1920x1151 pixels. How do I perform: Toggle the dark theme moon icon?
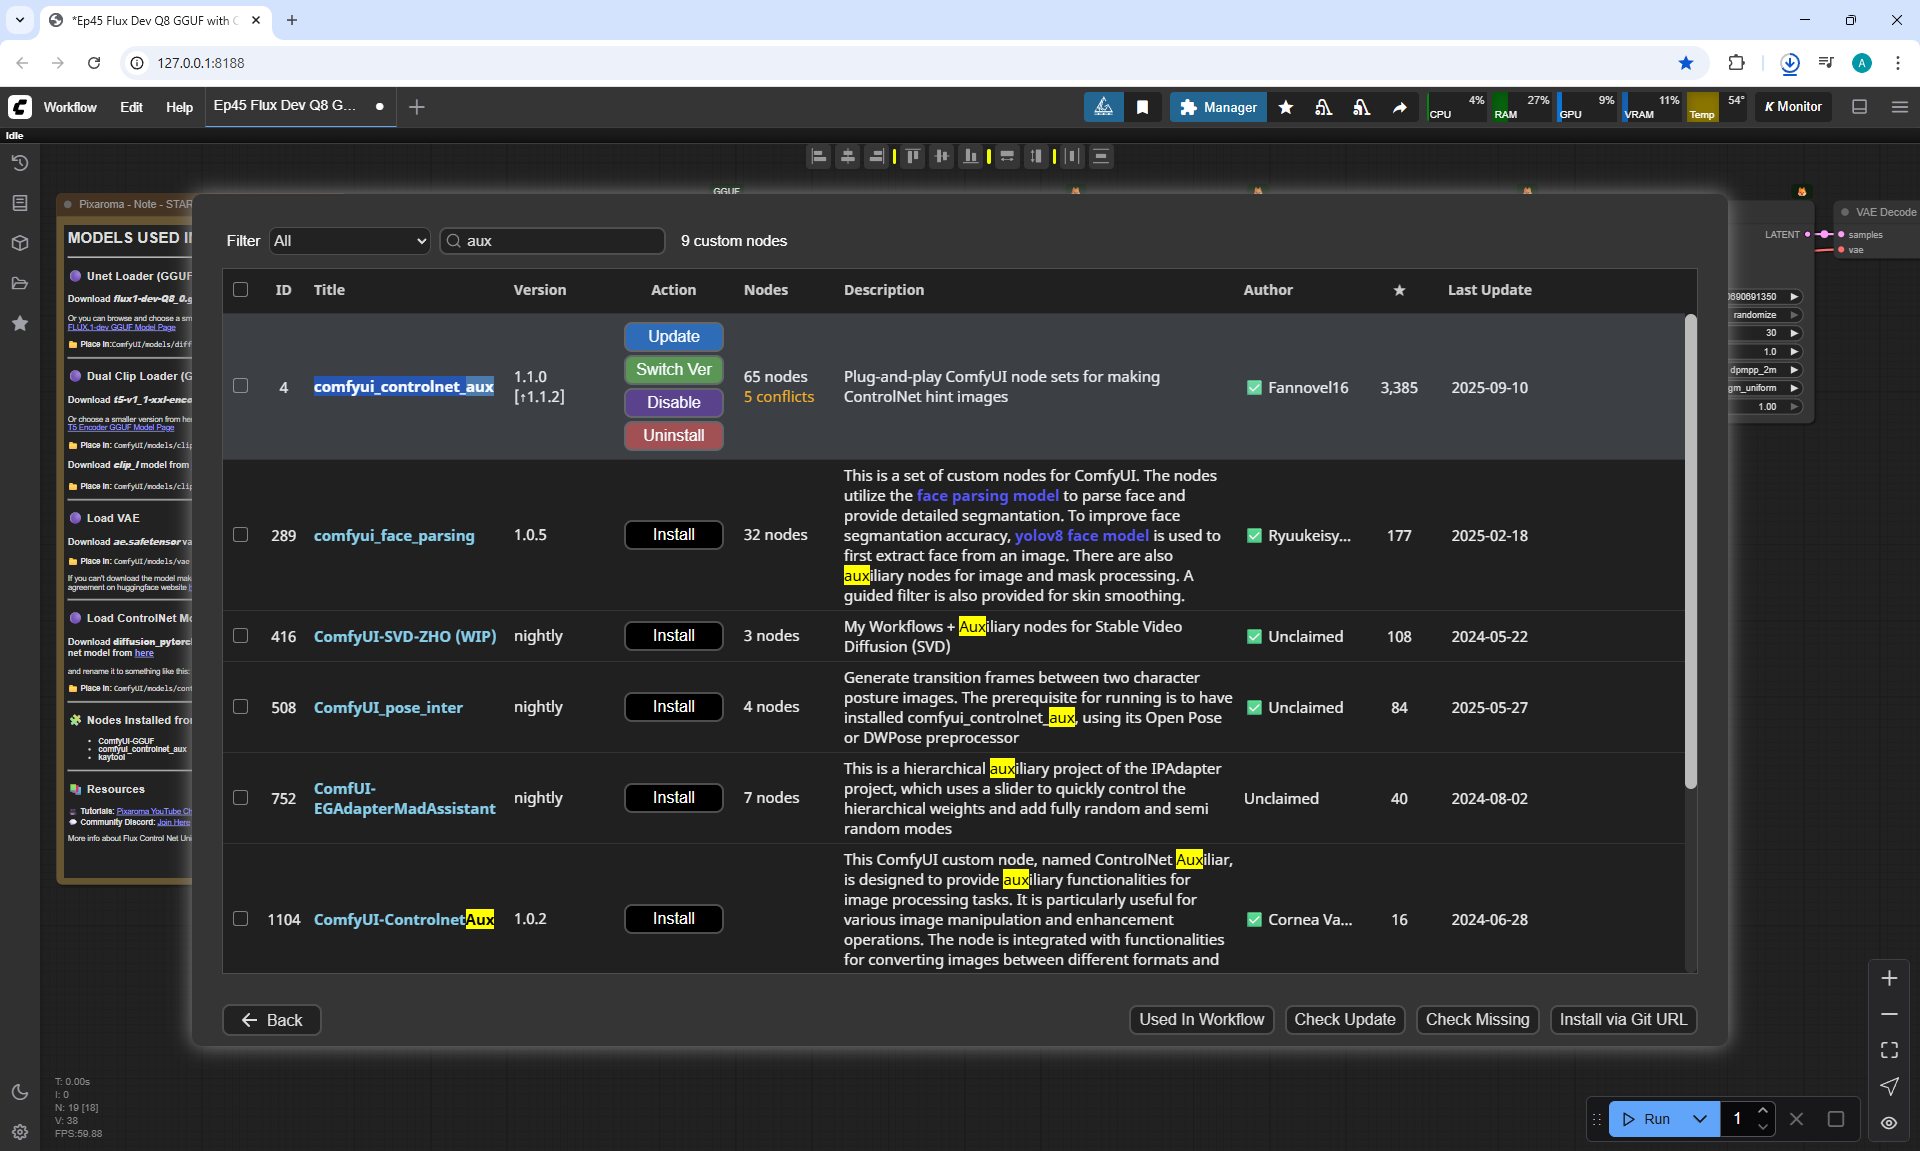coord(20,1092)
